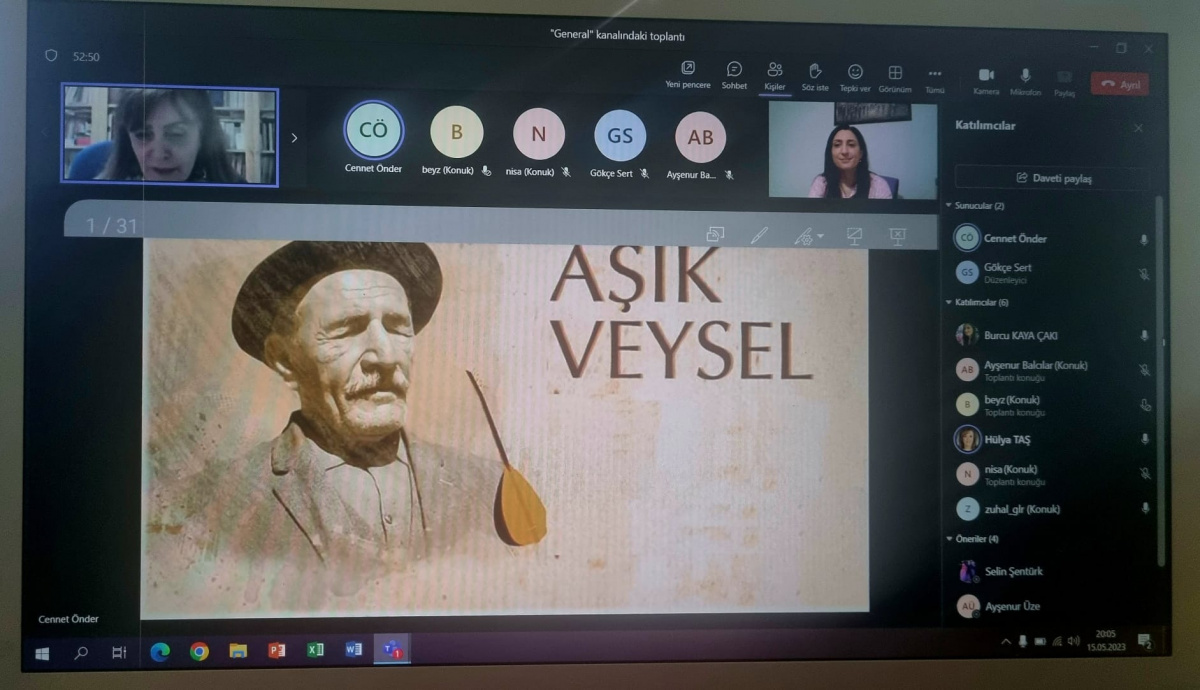This screenshot has height=690, width=1200.
Task: Open Windows taskbar search
Action: [x=81, y=653]
